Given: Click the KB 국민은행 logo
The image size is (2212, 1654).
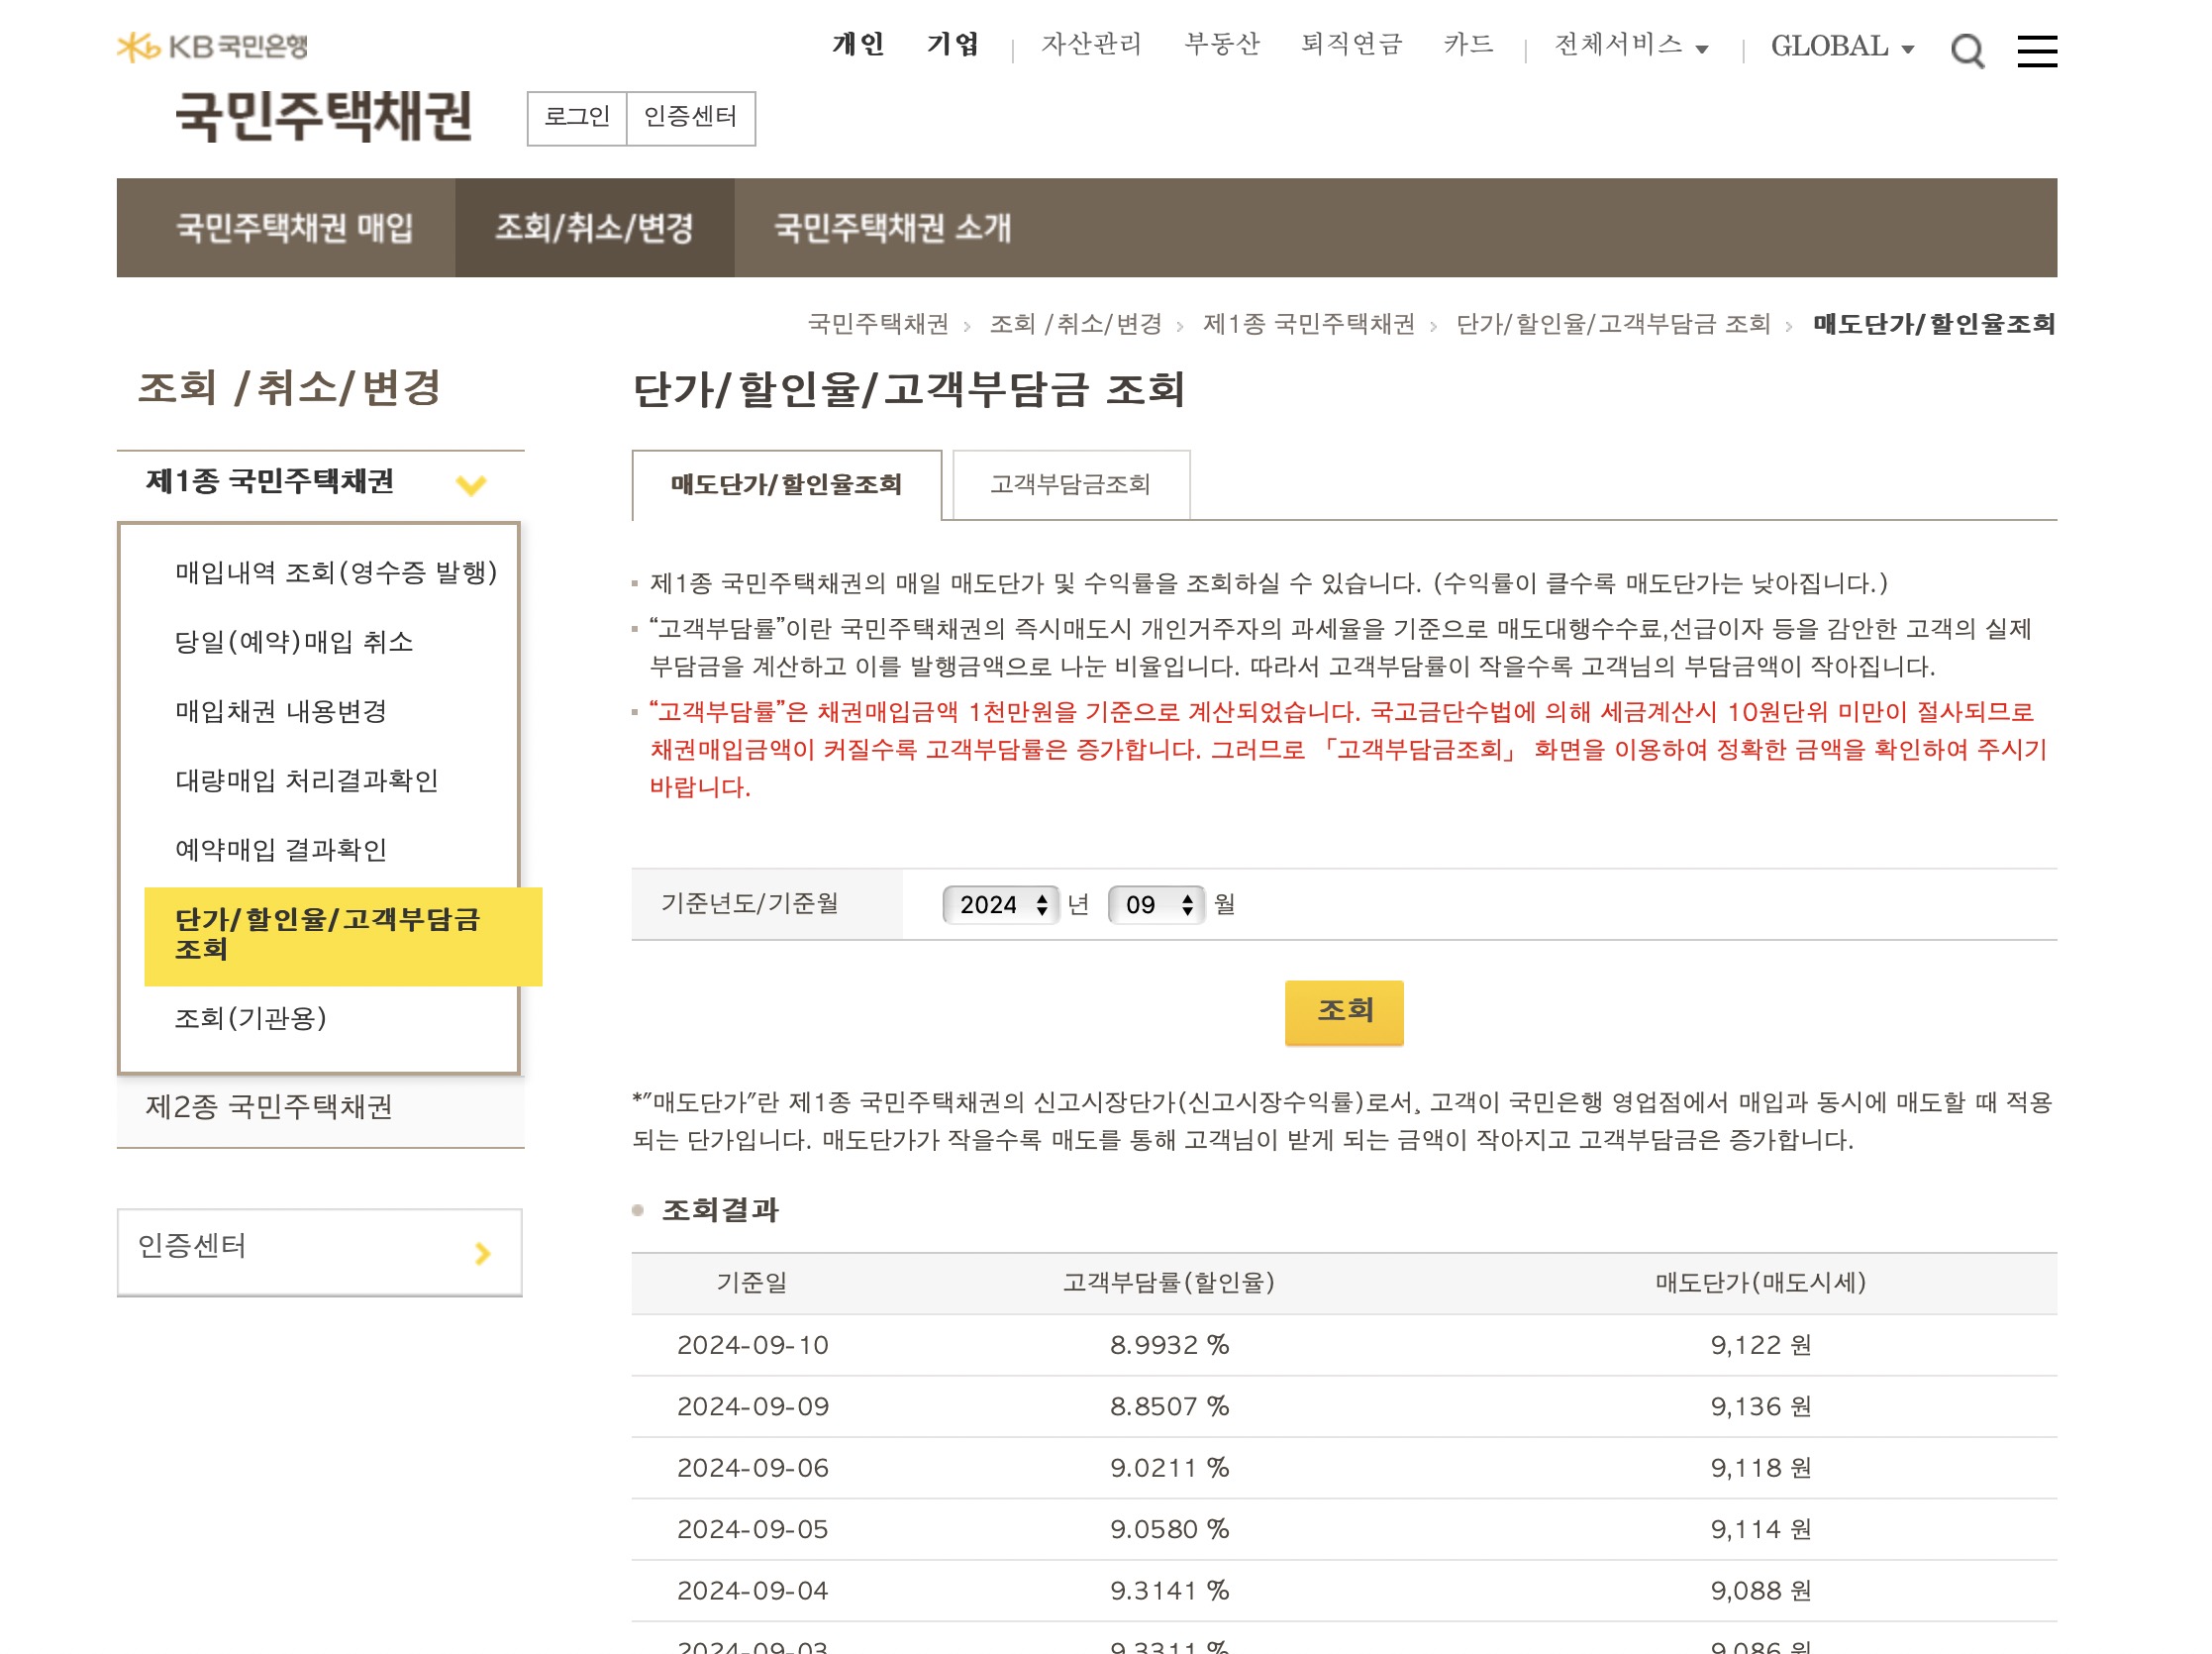Looking at the screenshot, I should tap(212, 46).
